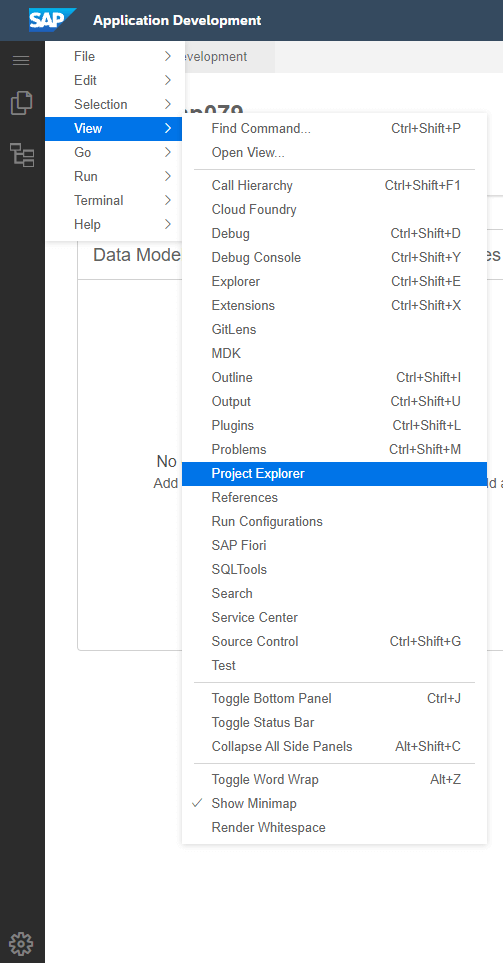
Task: Click the SAP logo
Action: [x=52, y=20]
